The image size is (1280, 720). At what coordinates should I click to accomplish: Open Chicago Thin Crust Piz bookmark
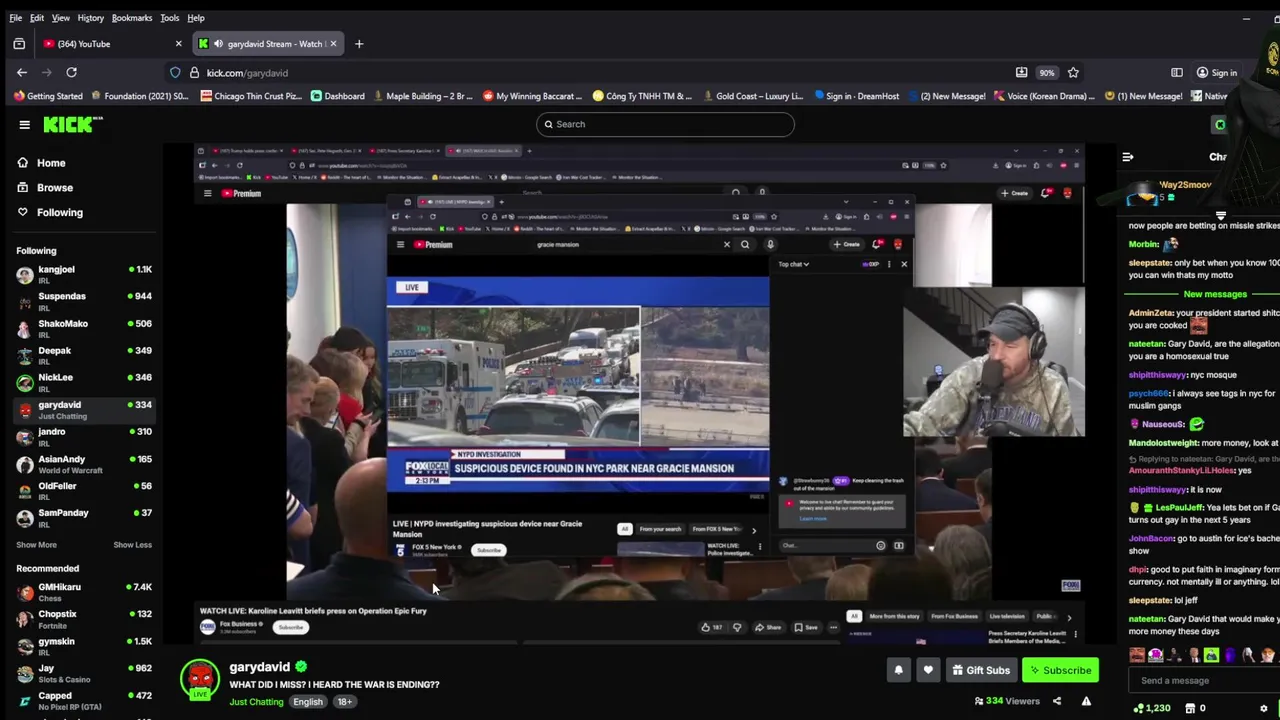251,96
